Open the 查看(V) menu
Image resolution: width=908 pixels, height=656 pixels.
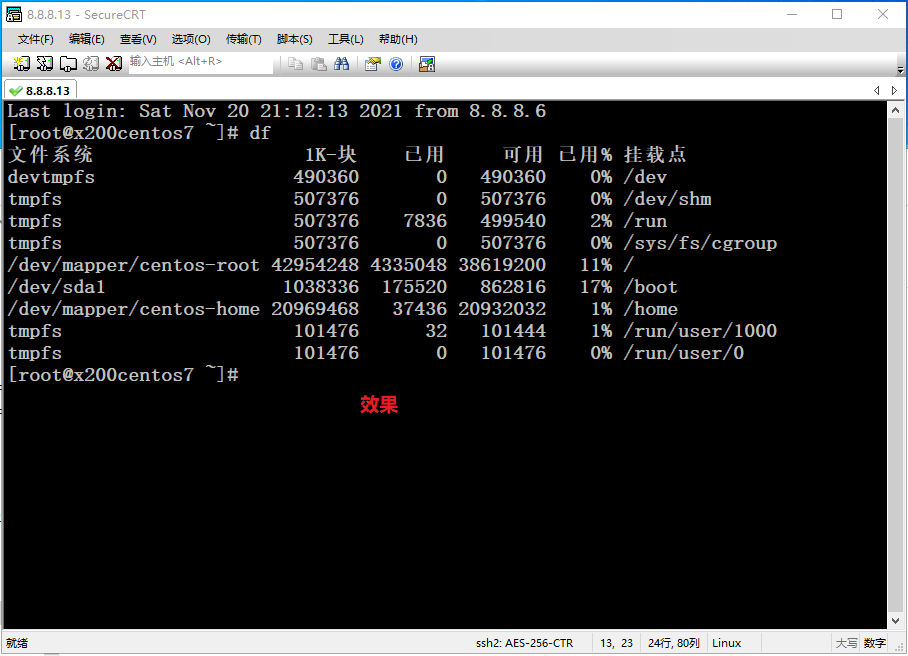[138, 39]
